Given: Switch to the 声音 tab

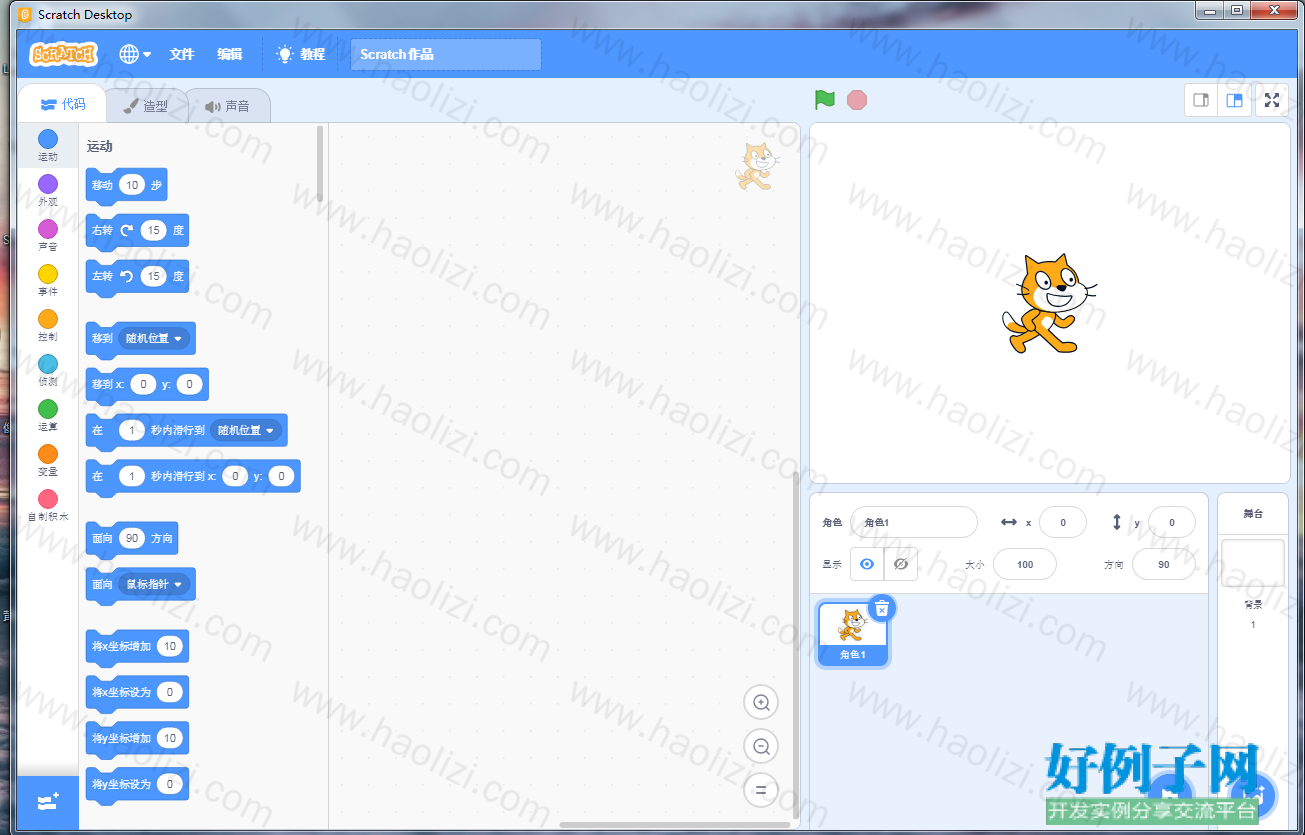Looking at the screenshot, I should 227,105.
